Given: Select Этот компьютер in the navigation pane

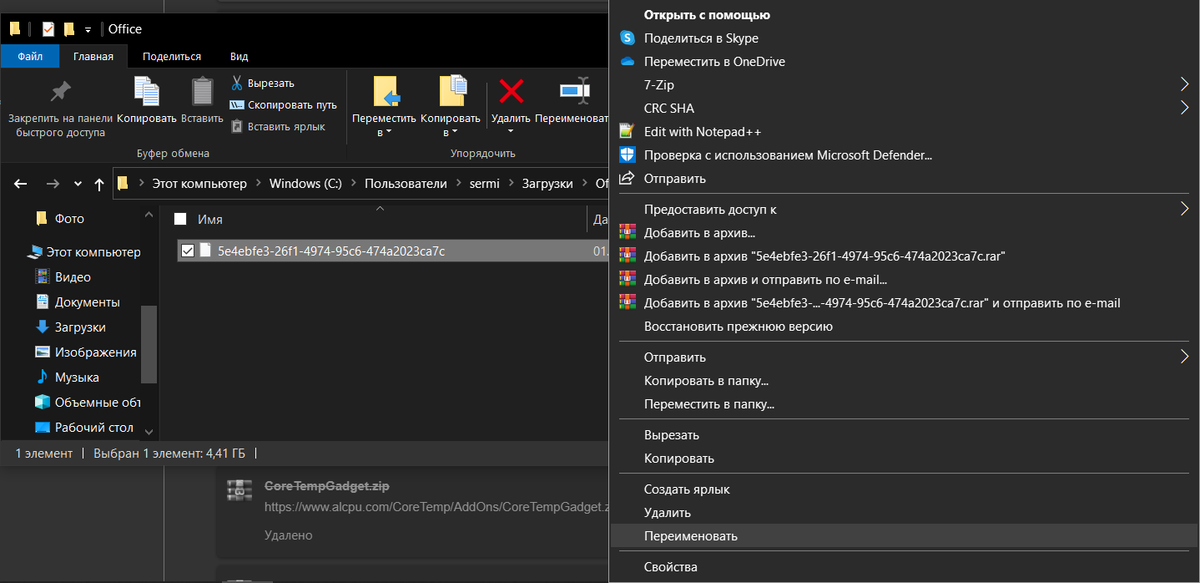Looking at the screenshot, I should click(x=94, y=252).
